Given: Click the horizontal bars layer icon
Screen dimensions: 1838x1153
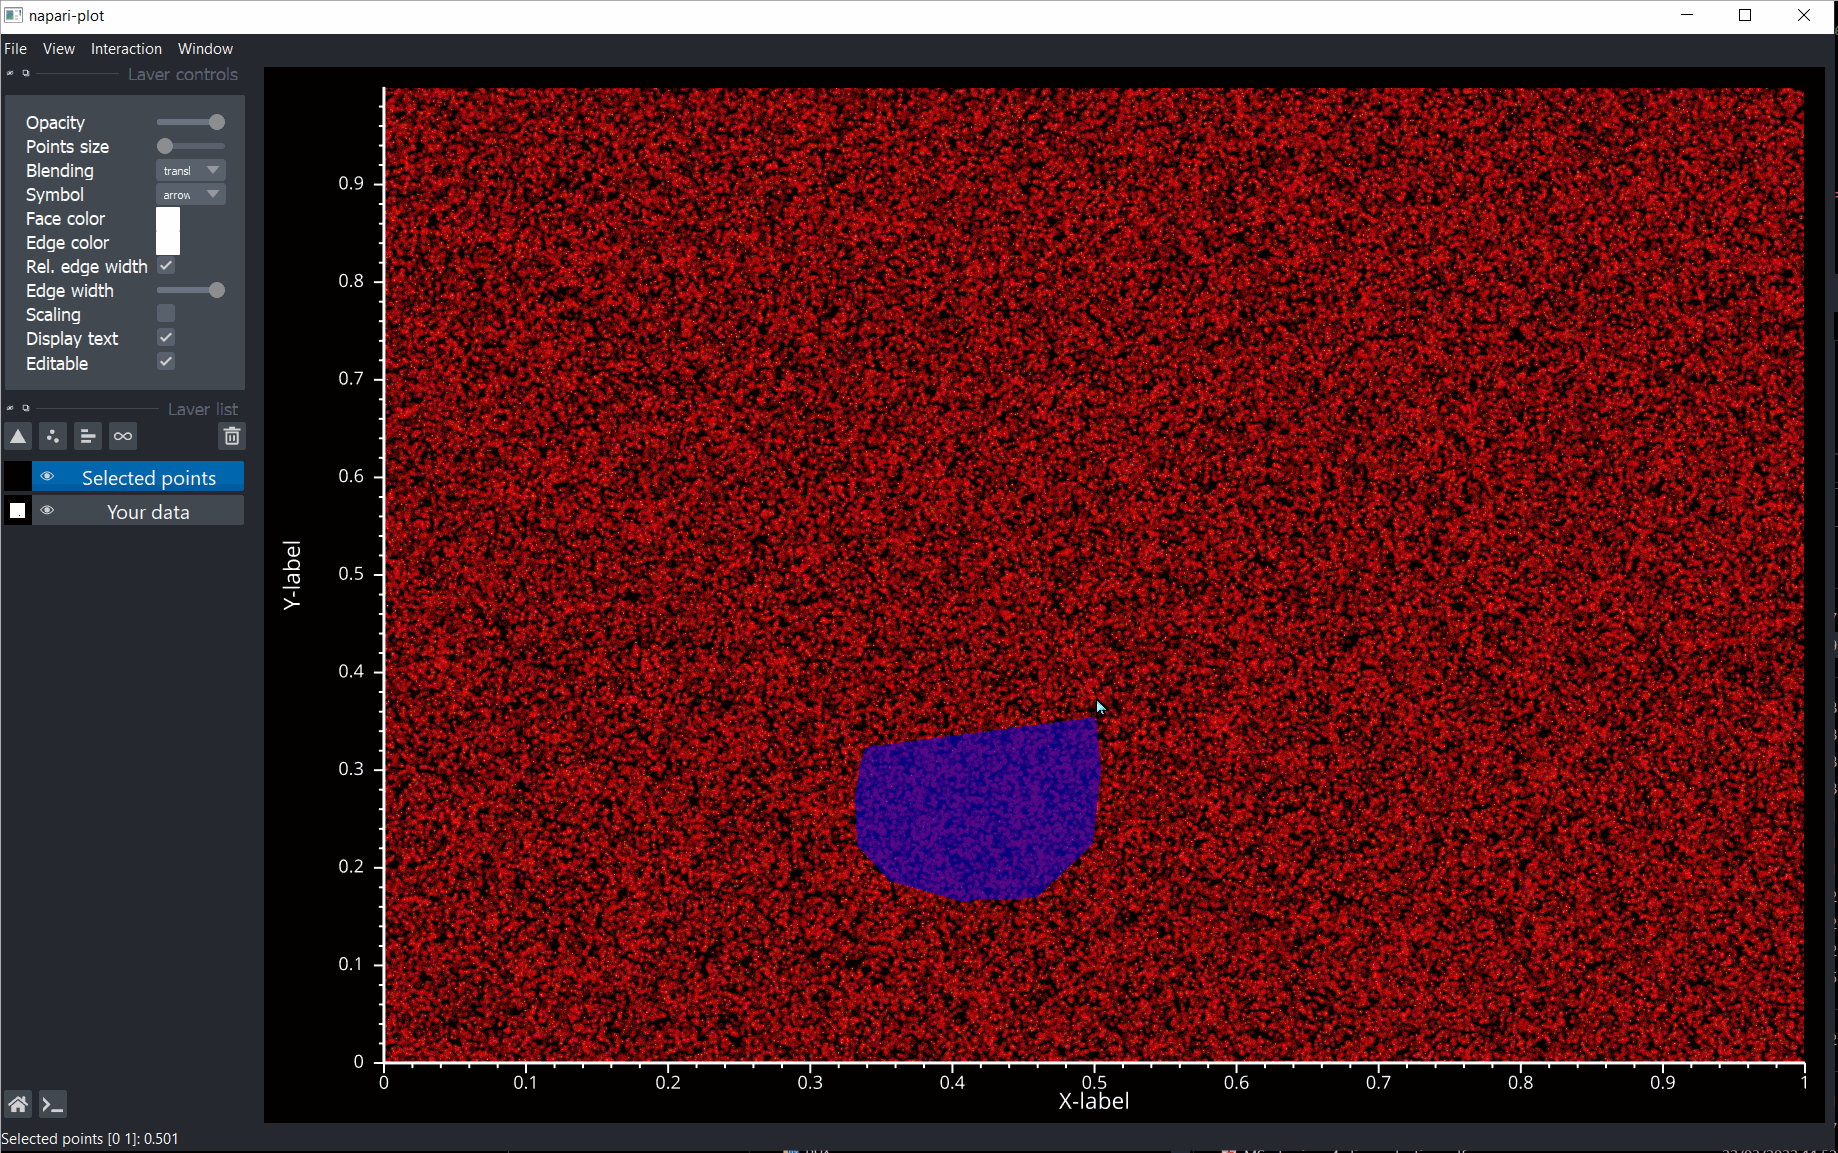Looking at the screenshot, I should (x=88, y=436).
